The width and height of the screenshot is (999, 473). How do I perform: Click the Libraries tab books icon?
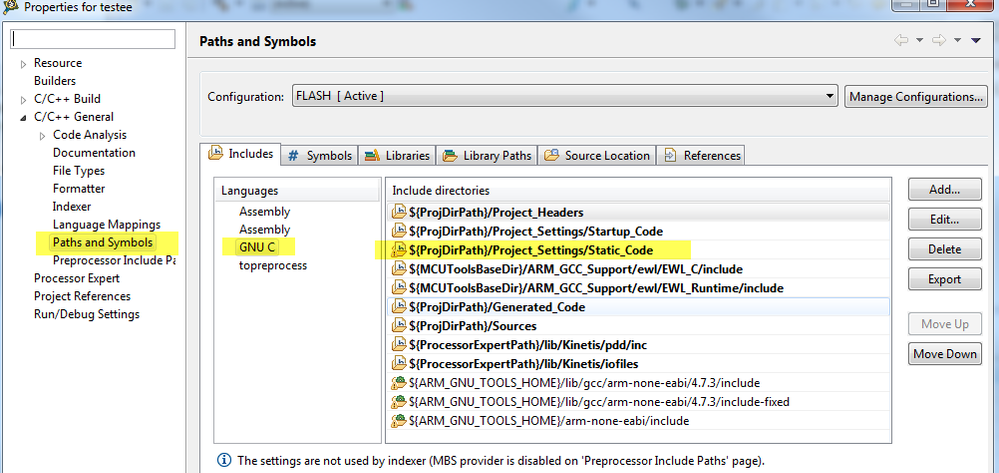tap(373, 156)
